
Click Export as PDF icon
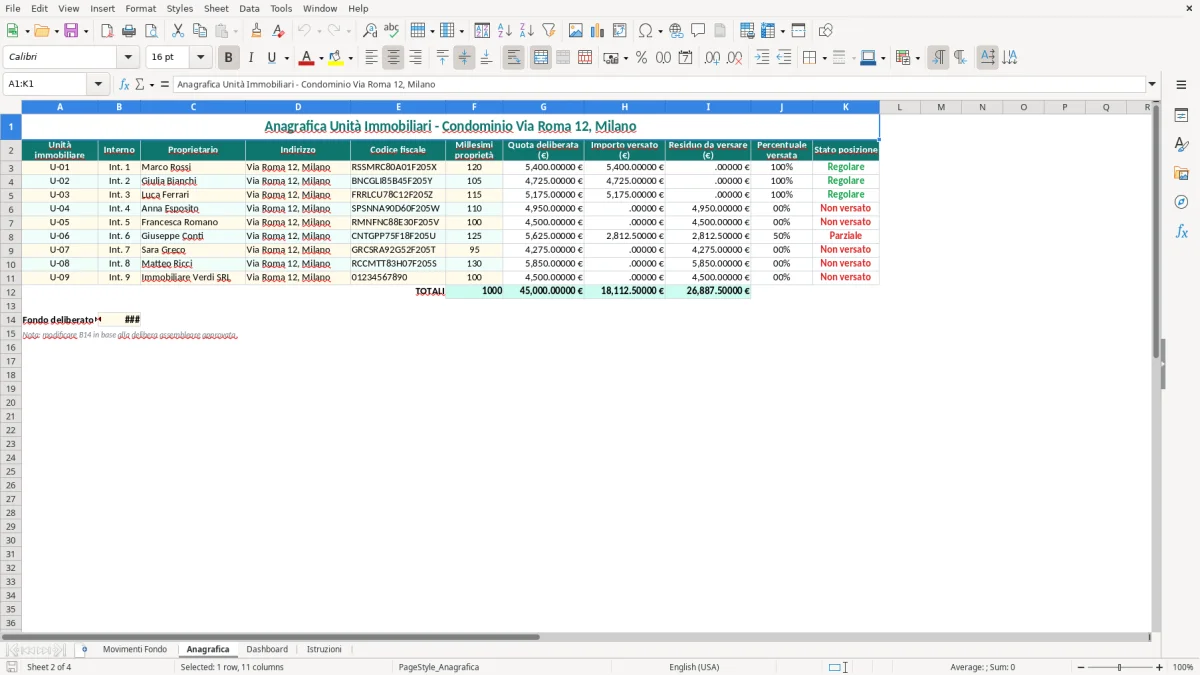pos(107,31)
